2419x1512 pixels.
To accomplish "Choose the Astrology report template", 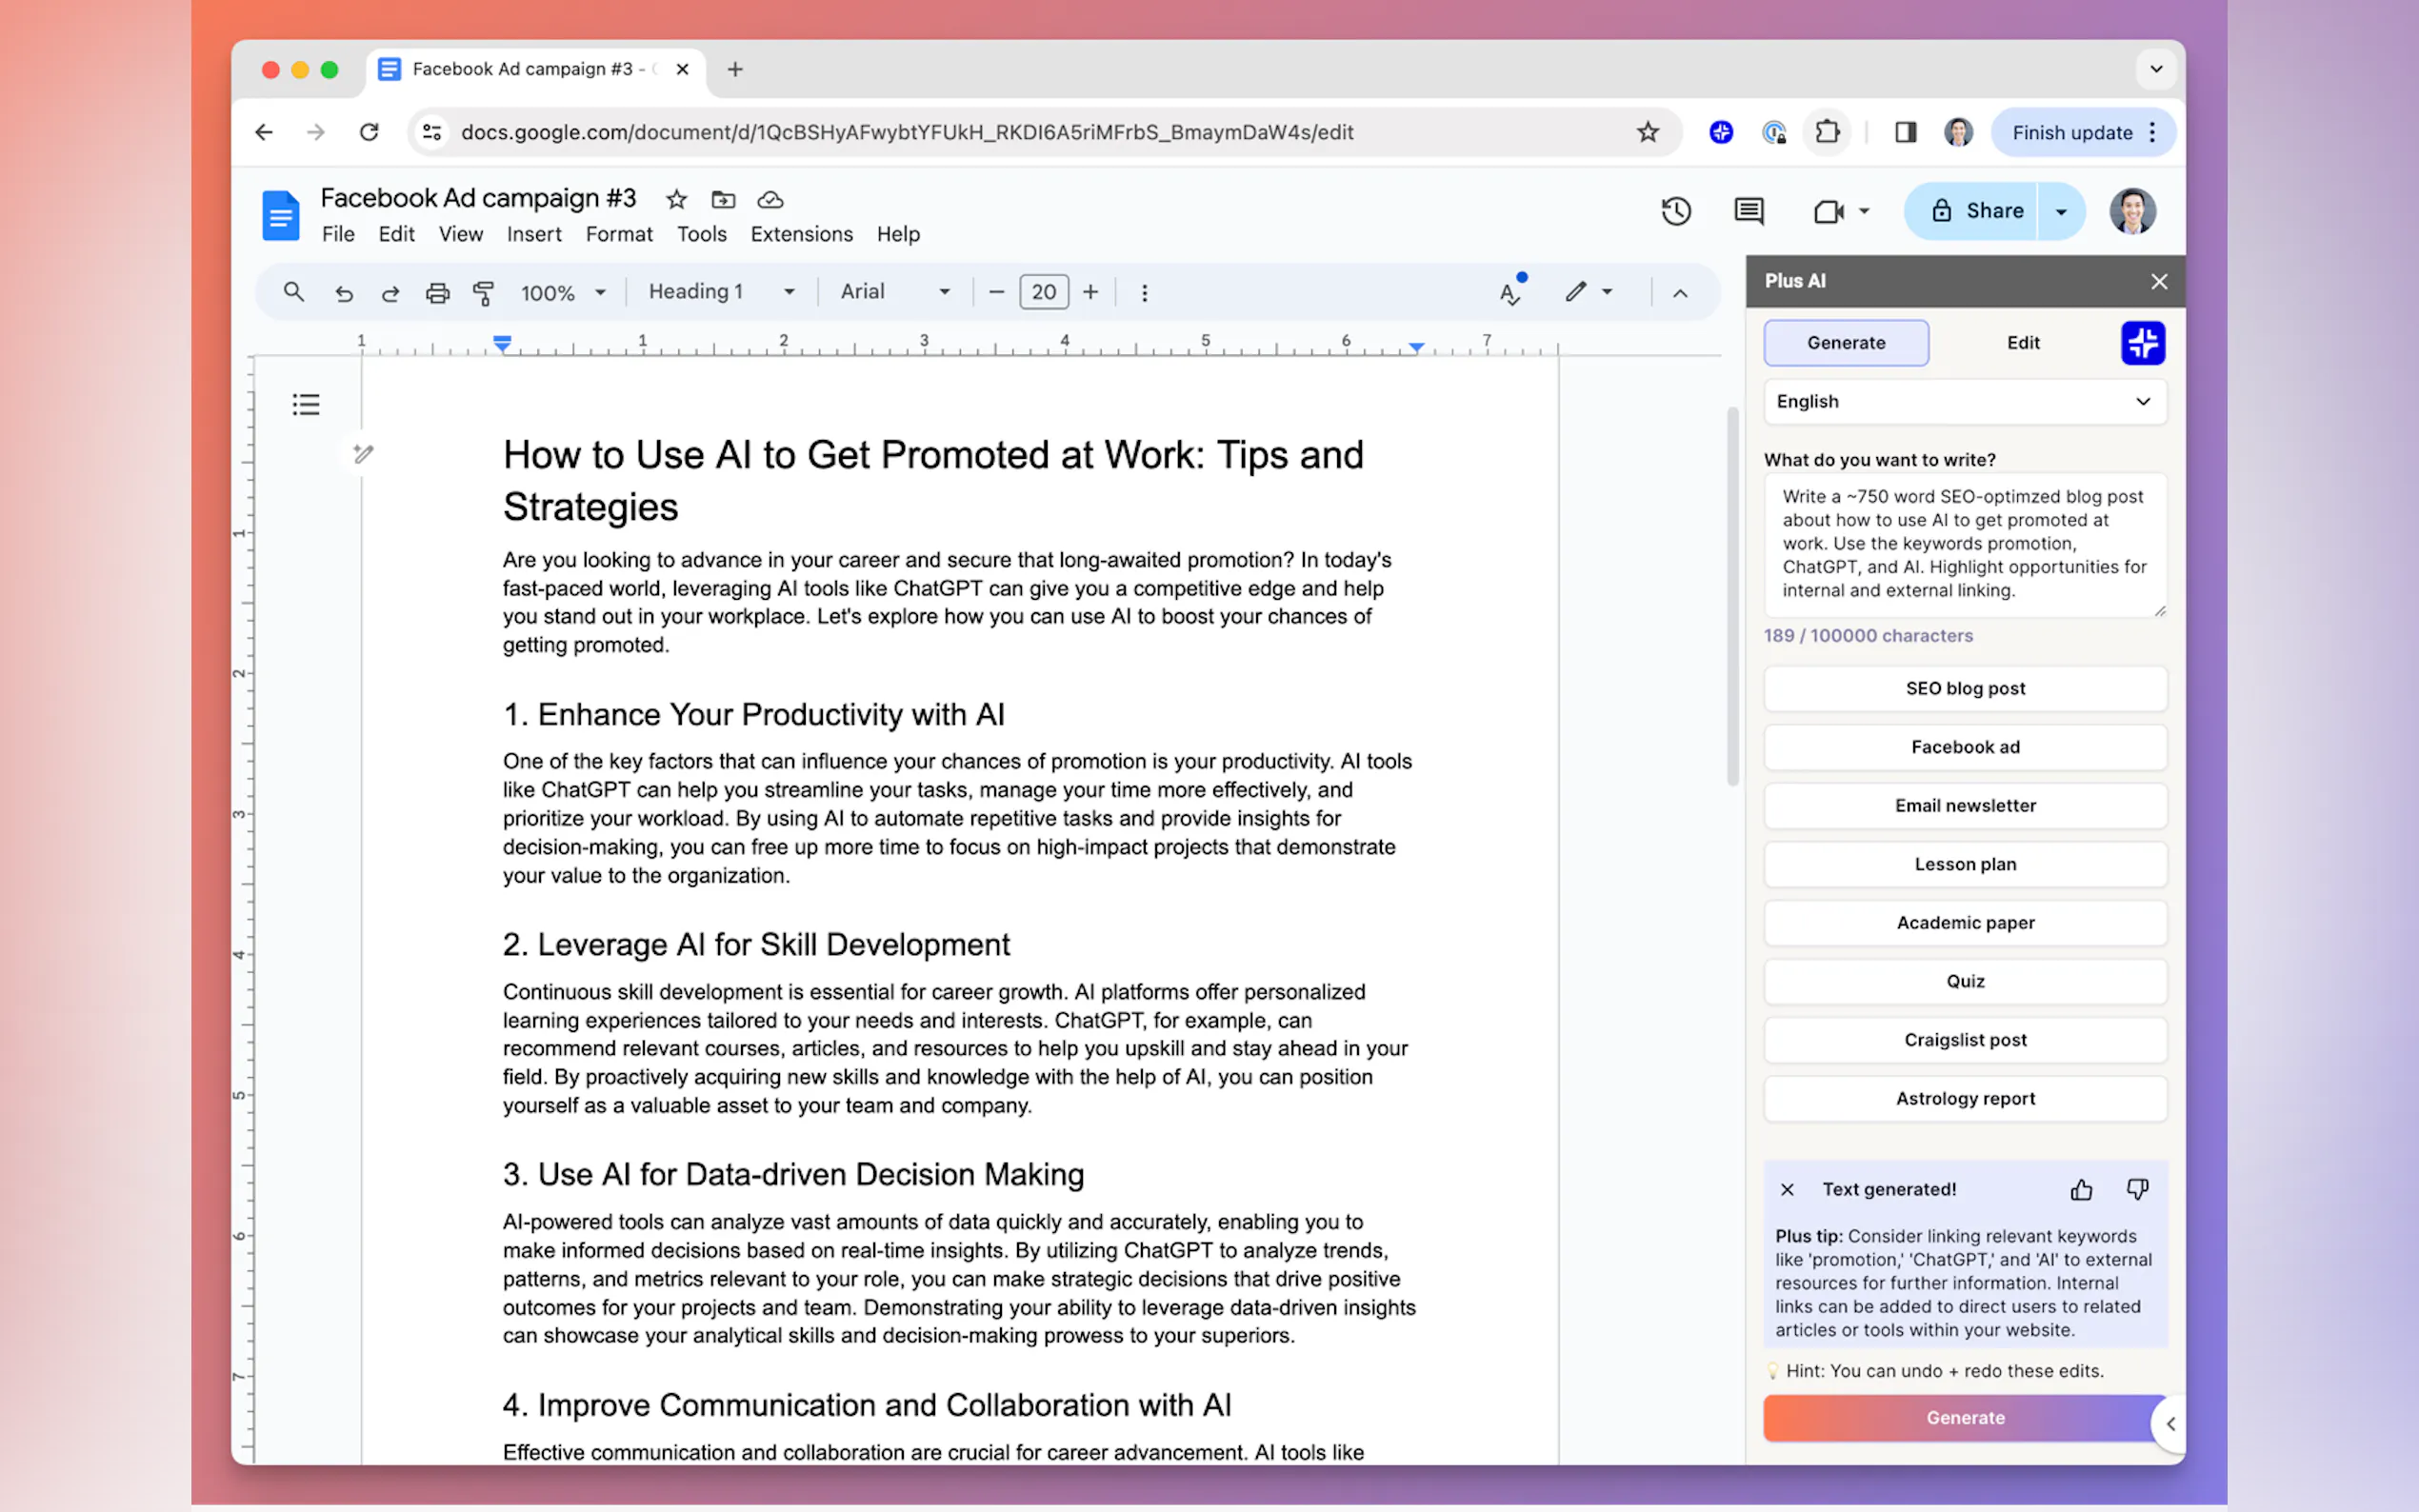I will tap(1966, 1099).
